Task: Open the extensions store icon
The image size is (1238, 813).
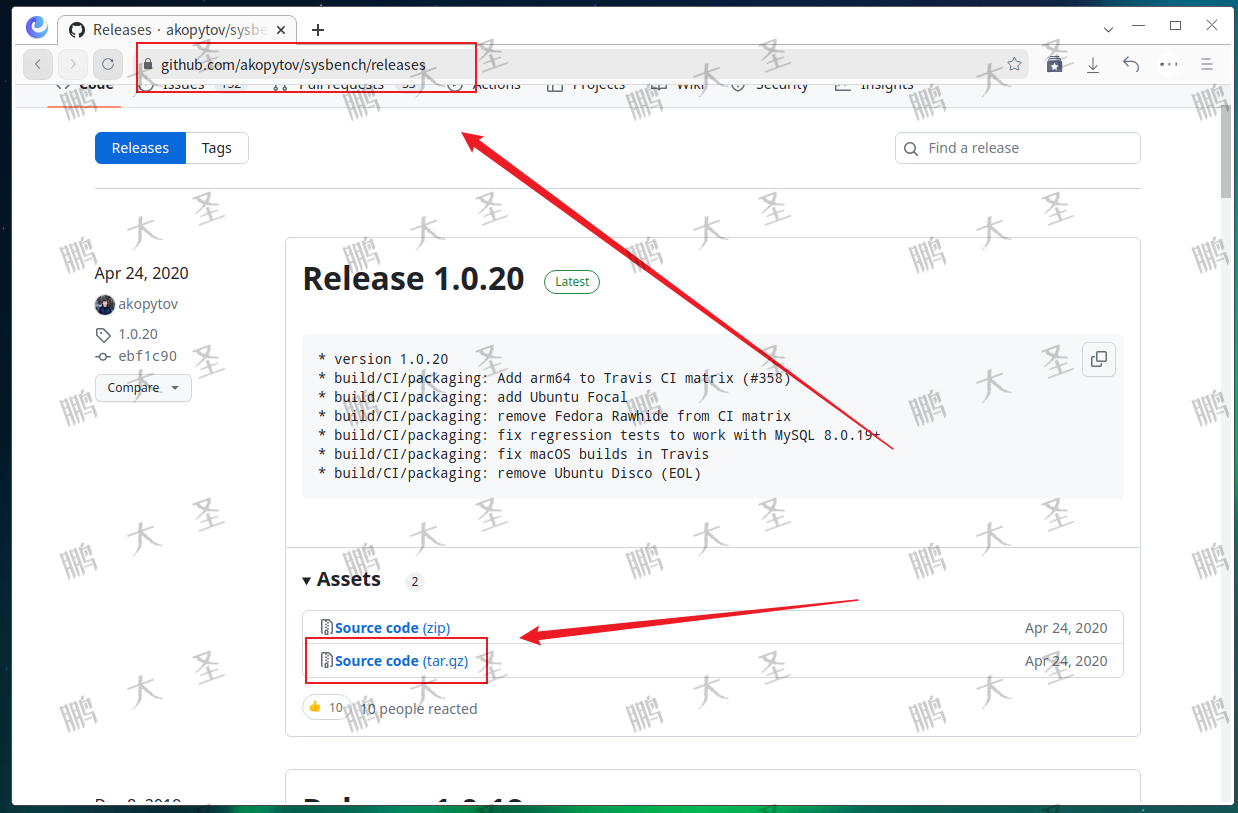Action: (1055, 64)
